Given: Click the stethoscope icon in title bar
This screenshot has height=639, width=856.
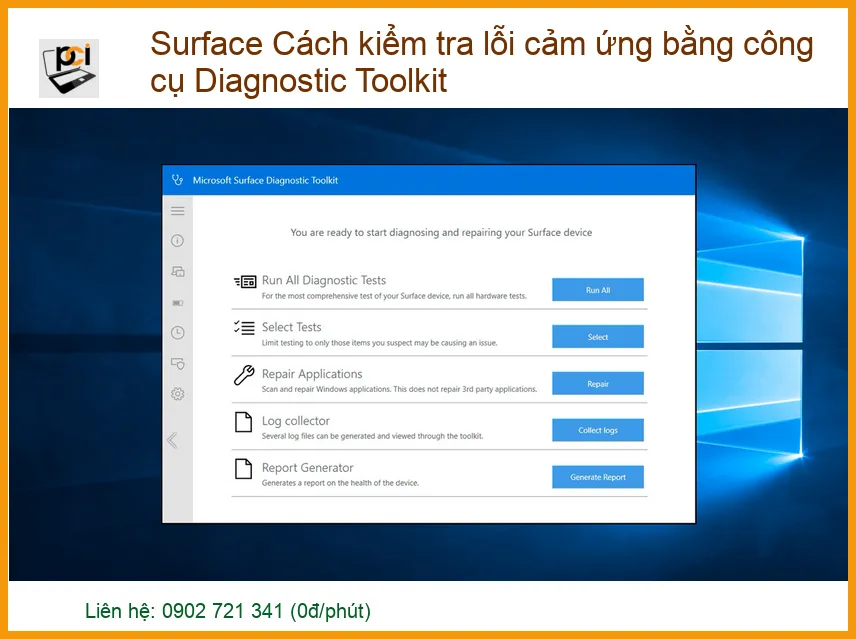Looking at the screenshot, I should (x=177, y=180).
